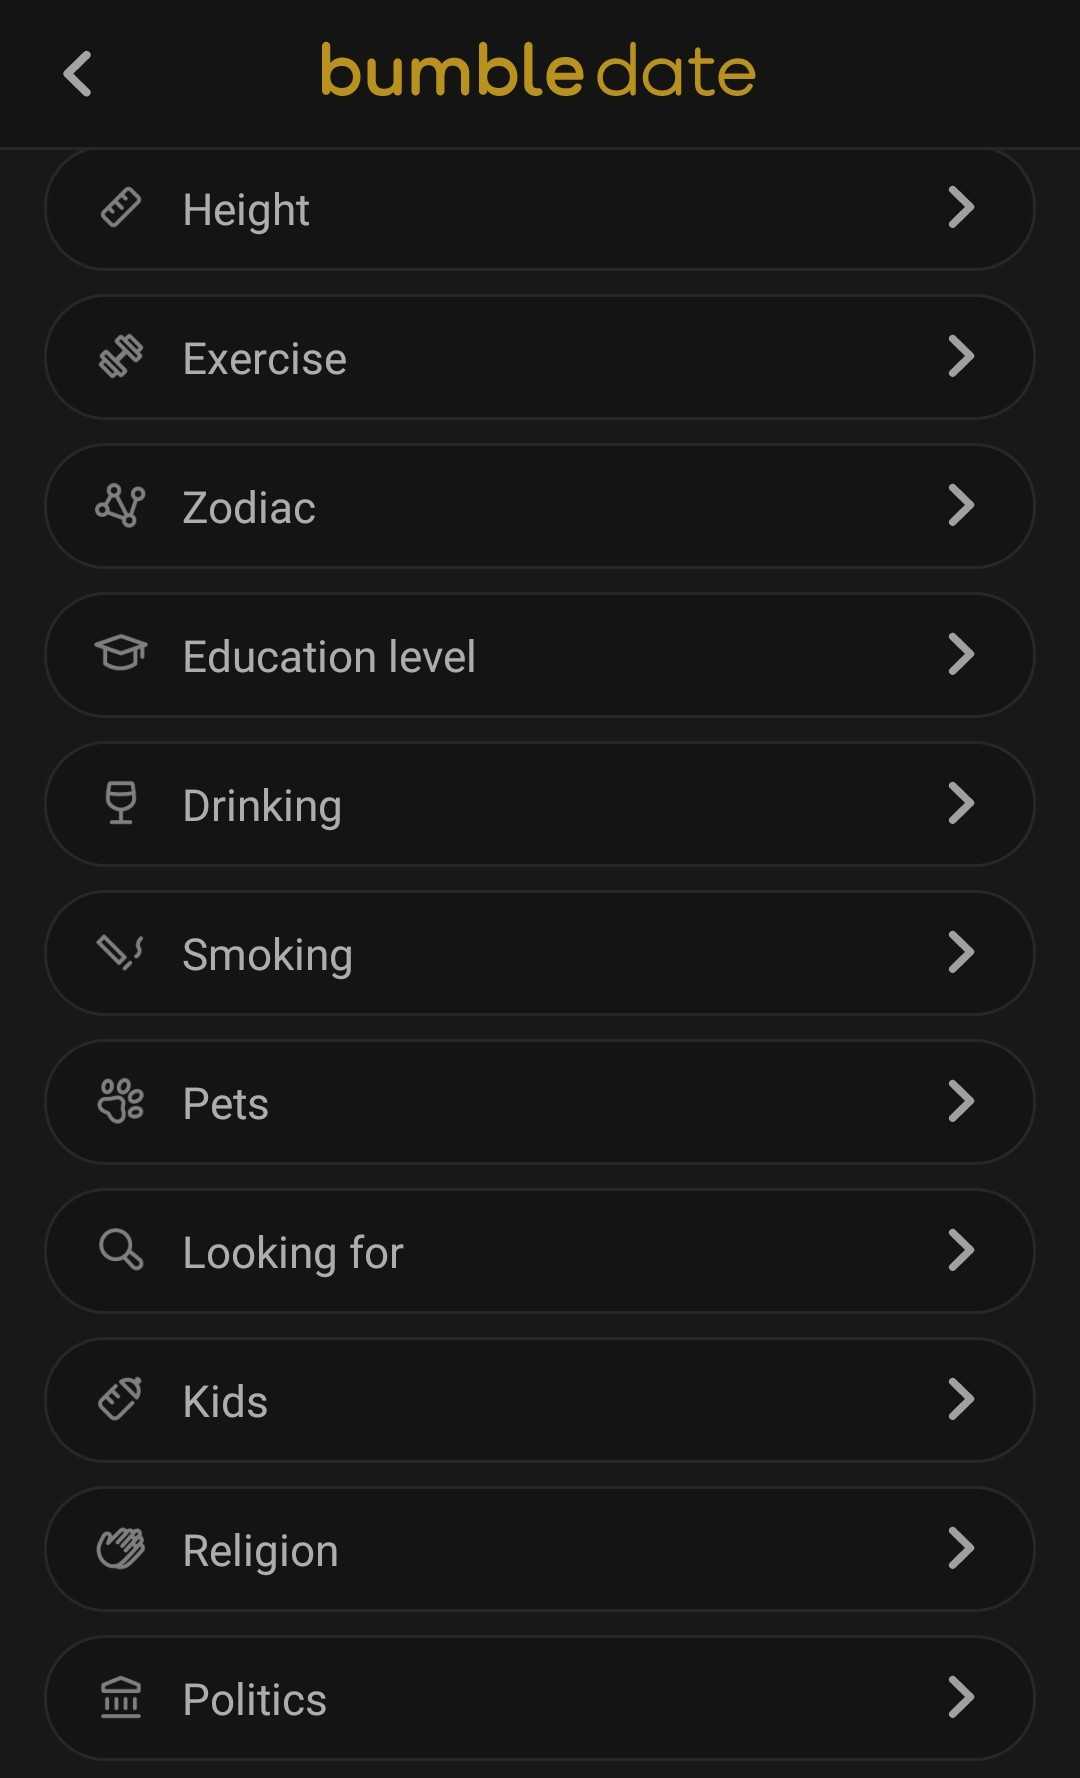Viewport: 1080px width, 1778px height.
Task: Click the dumbbell icon beside Exercise
Action: pos(121,357)
